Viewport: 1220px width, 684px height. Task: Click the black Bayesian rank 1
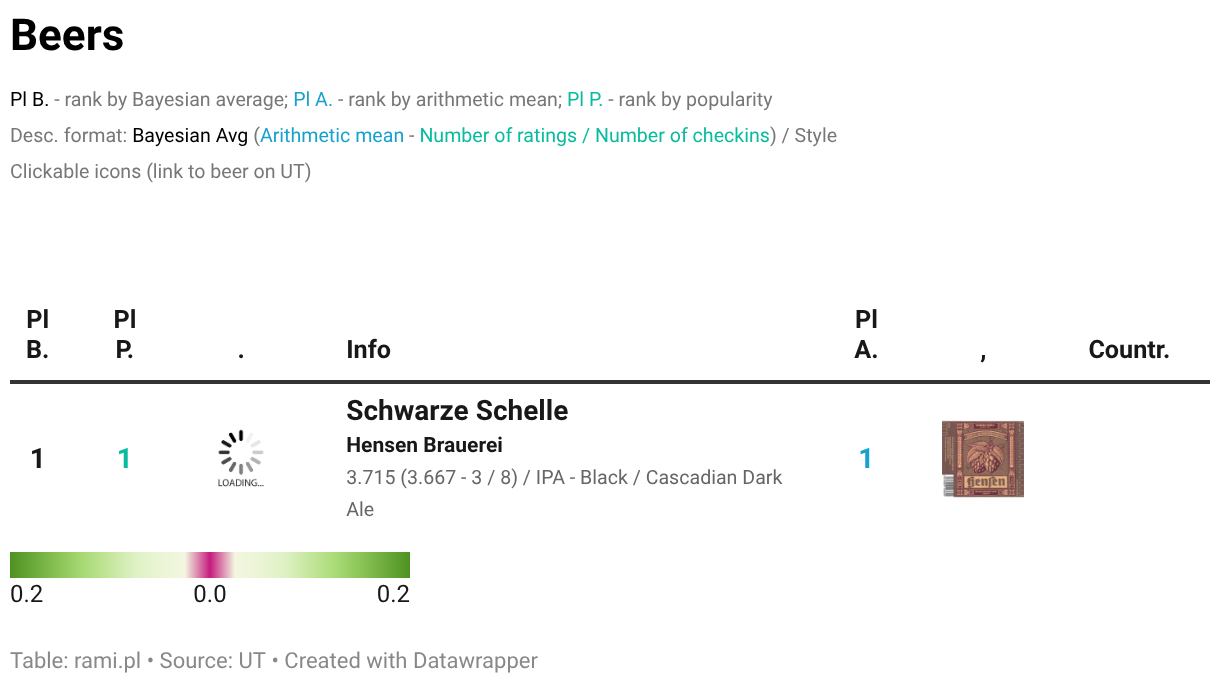point(37,459)
